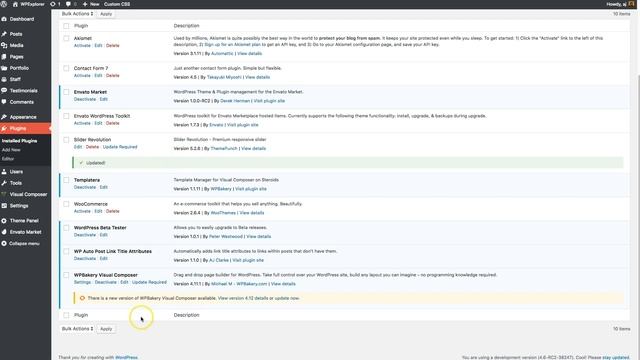Open Custom CSS in the admin bar
This screenshot has width=640, height=360.
117,4
